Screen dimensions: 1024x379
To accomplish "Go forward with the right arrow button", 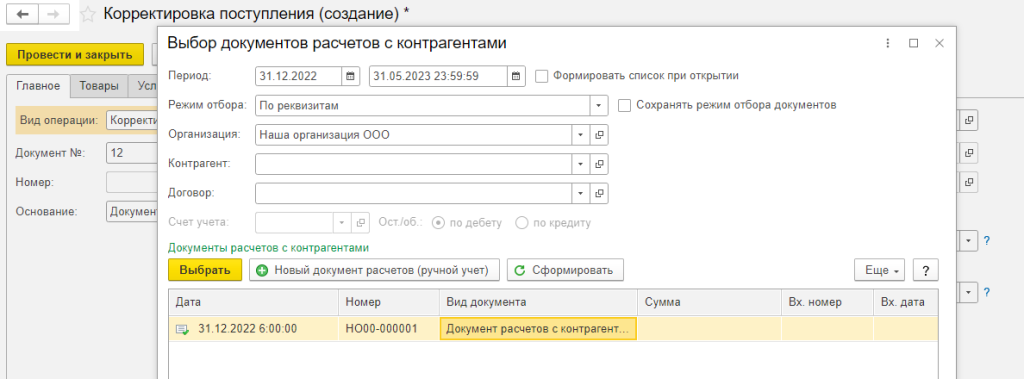I will point(54,14).
